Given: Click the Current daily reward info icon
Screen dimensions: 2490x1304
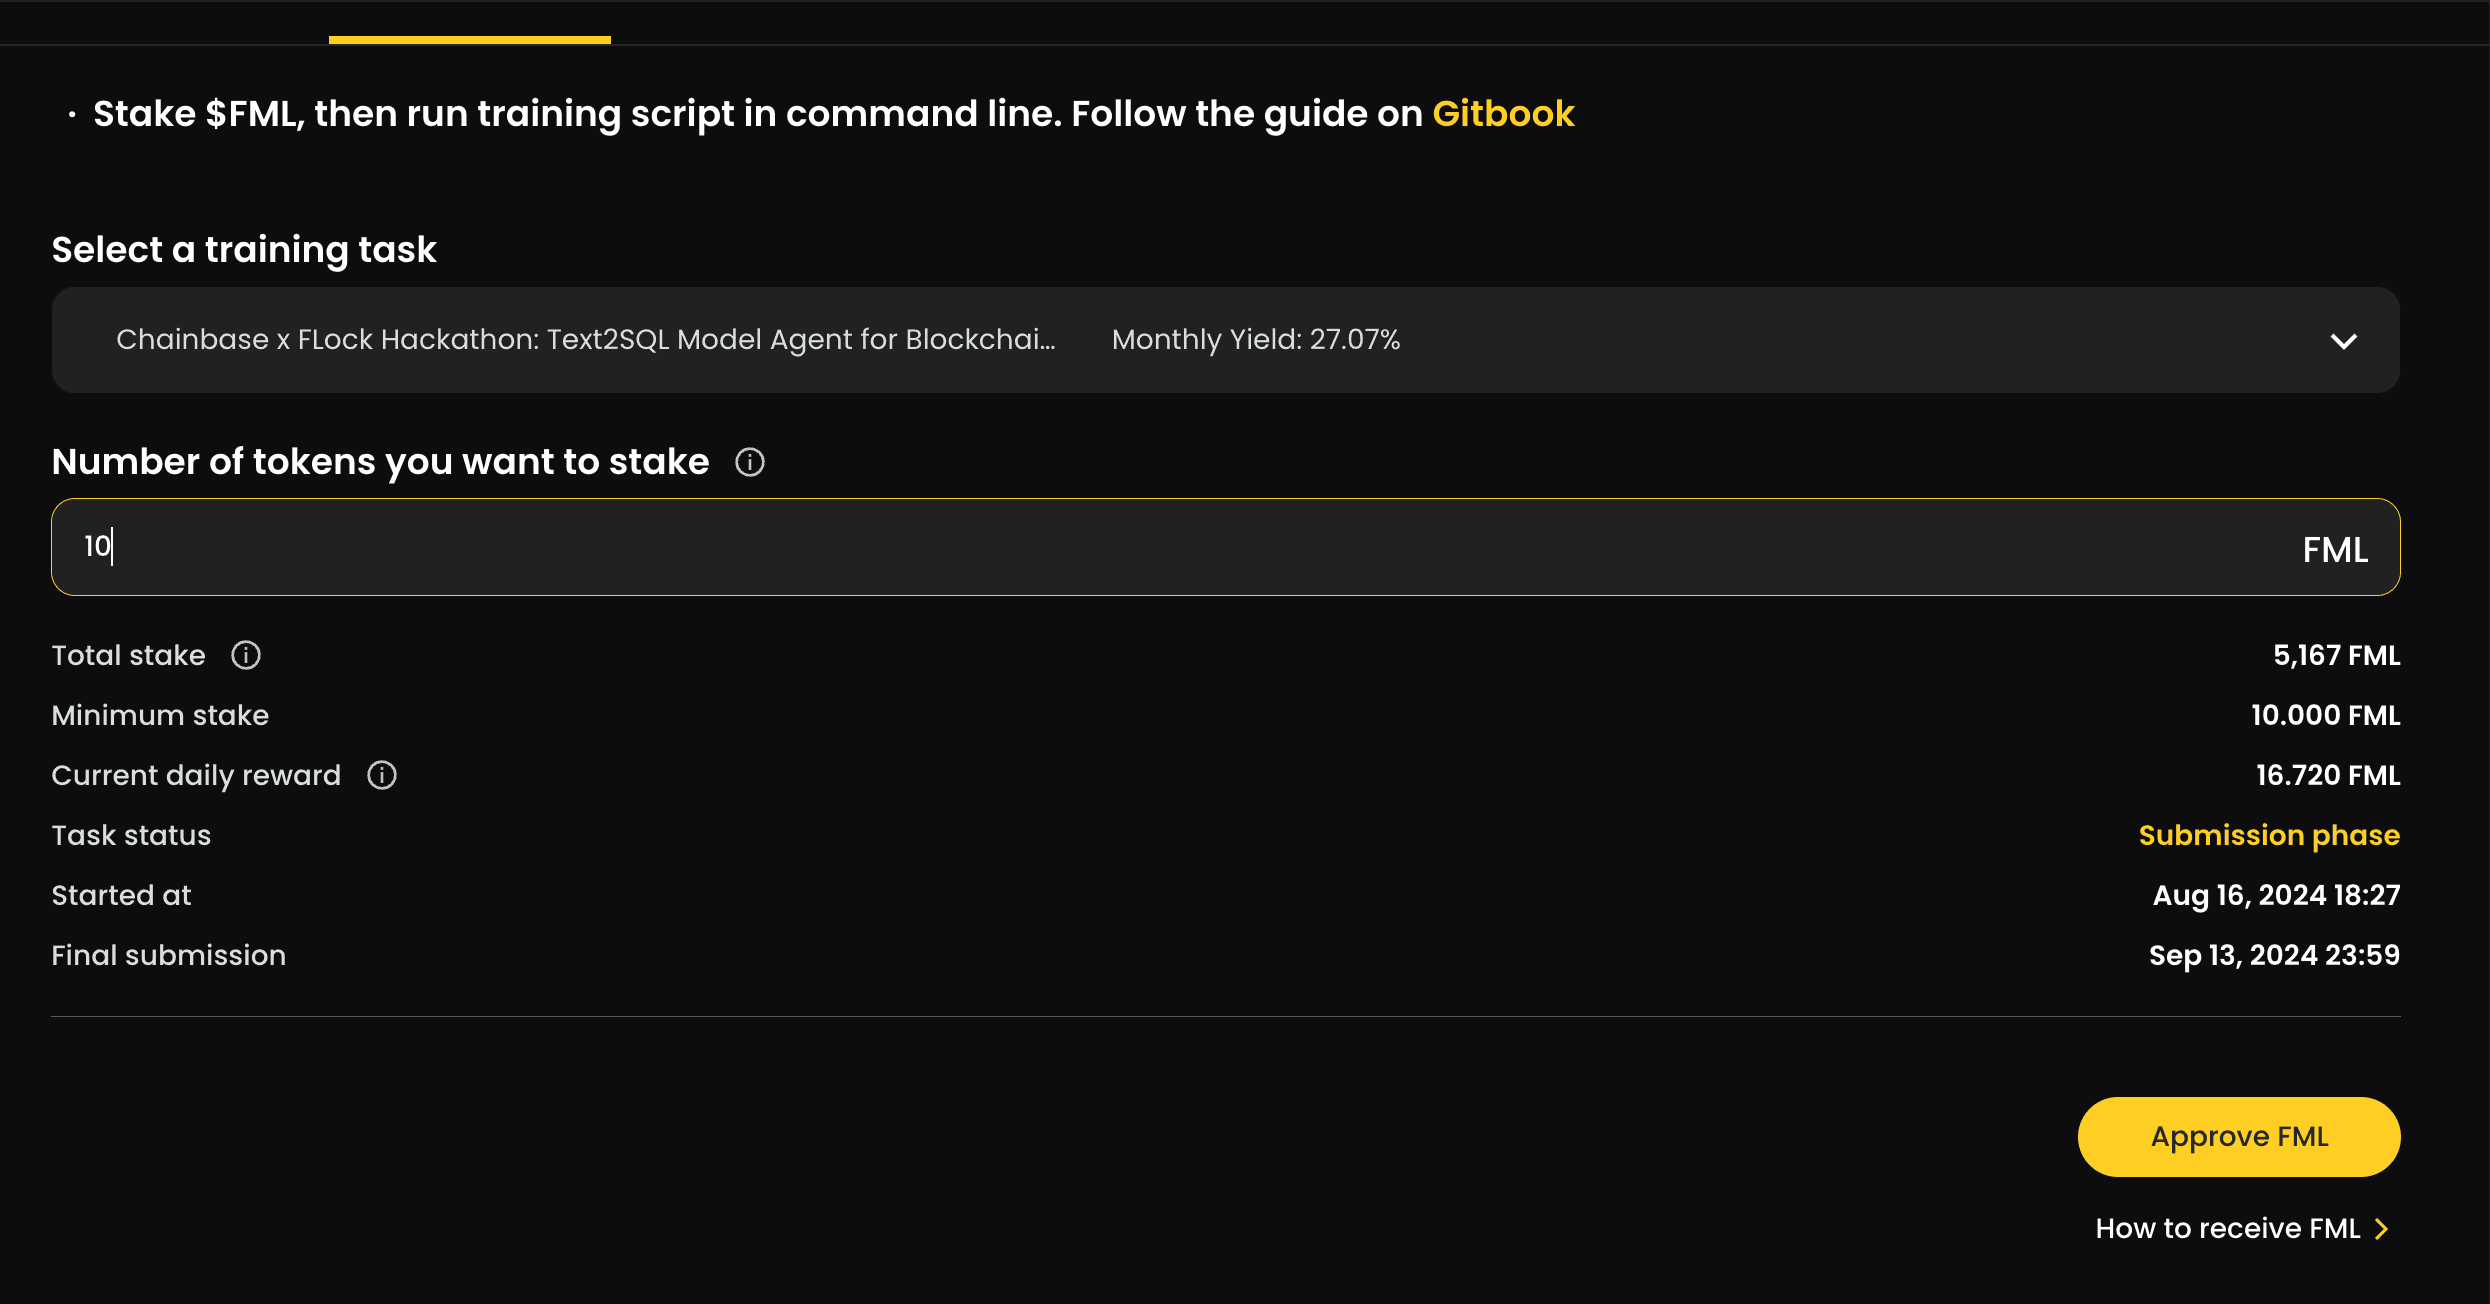Looking at the screenshot, I should tap(382, 775).
